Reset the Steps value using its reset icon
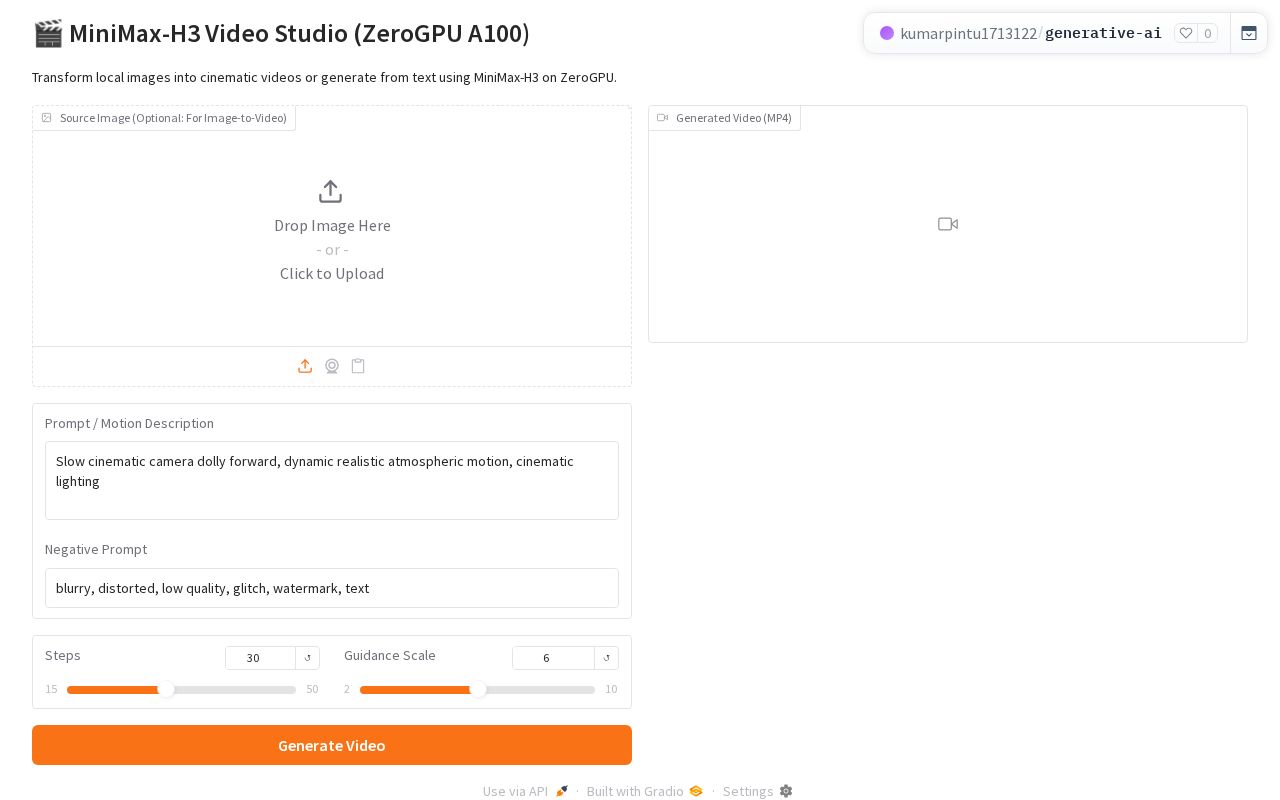This screenshot has height=800, width=1280. (307, 658)
